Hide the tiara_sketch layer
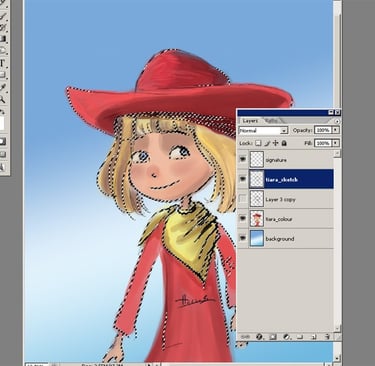 243,179
